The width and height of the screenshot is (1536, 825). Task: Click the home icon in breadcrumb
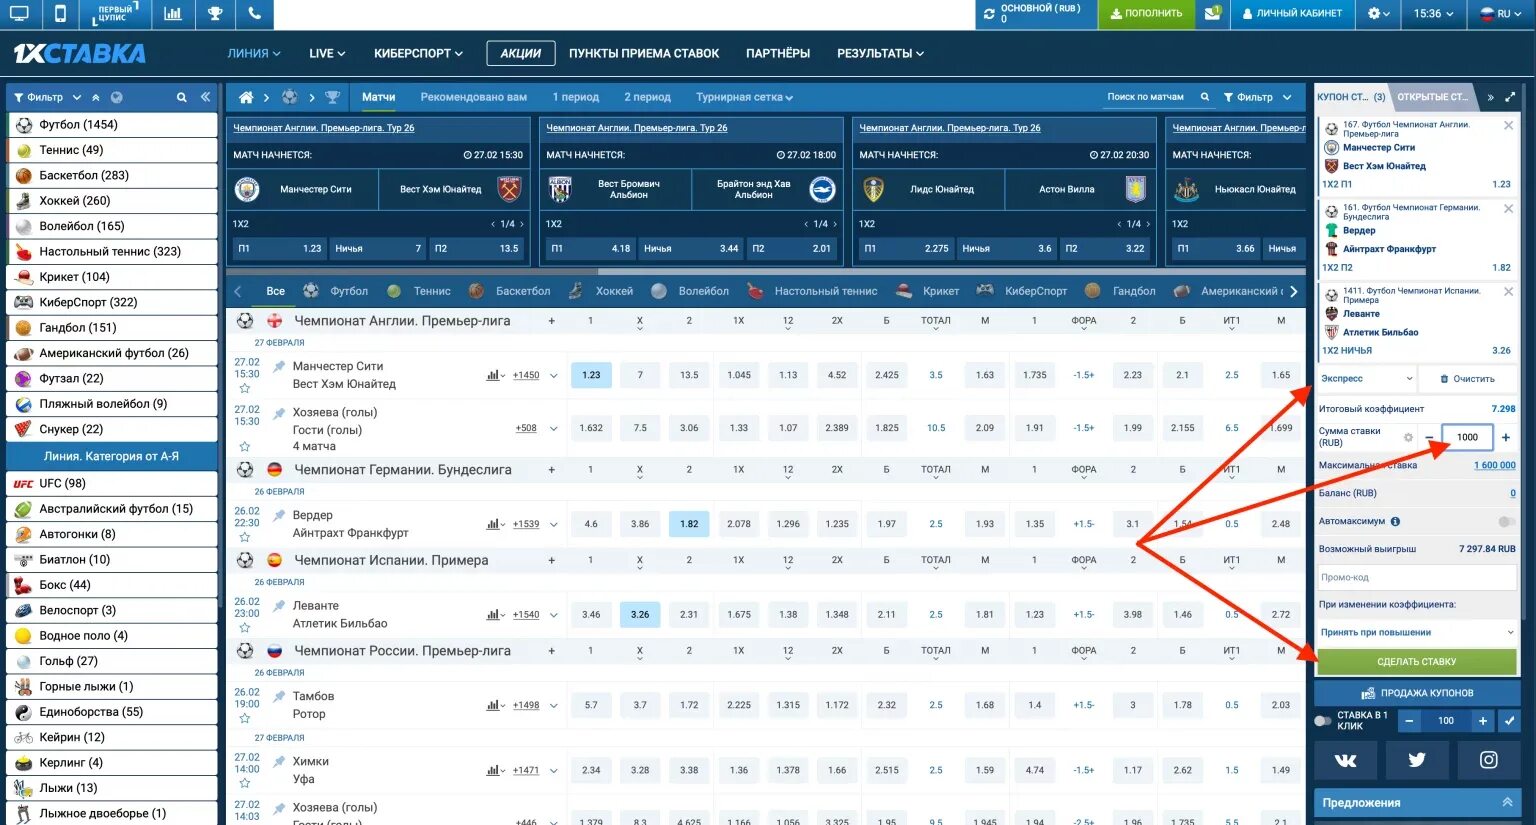coord(246,97)
